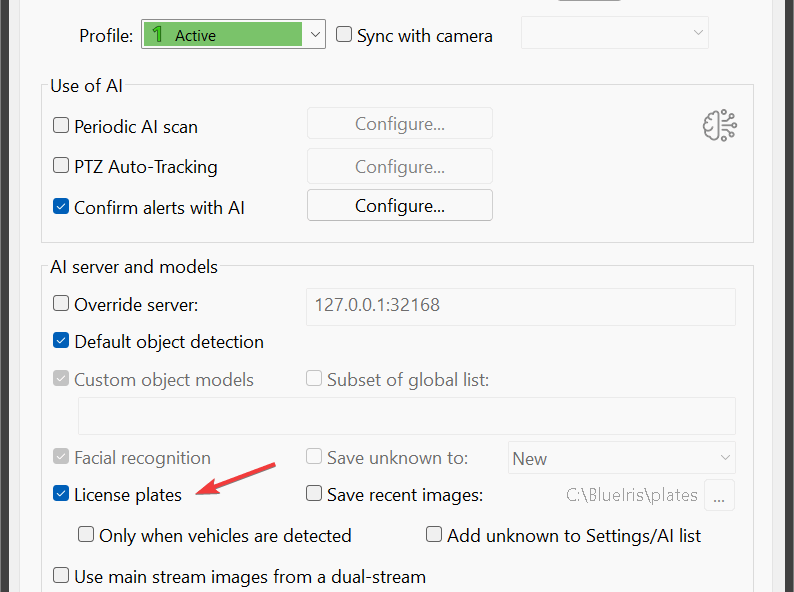This screenshot has width=794, height=592.
Task: Open the Save unknown to dropdown
Action: [621, 458]
